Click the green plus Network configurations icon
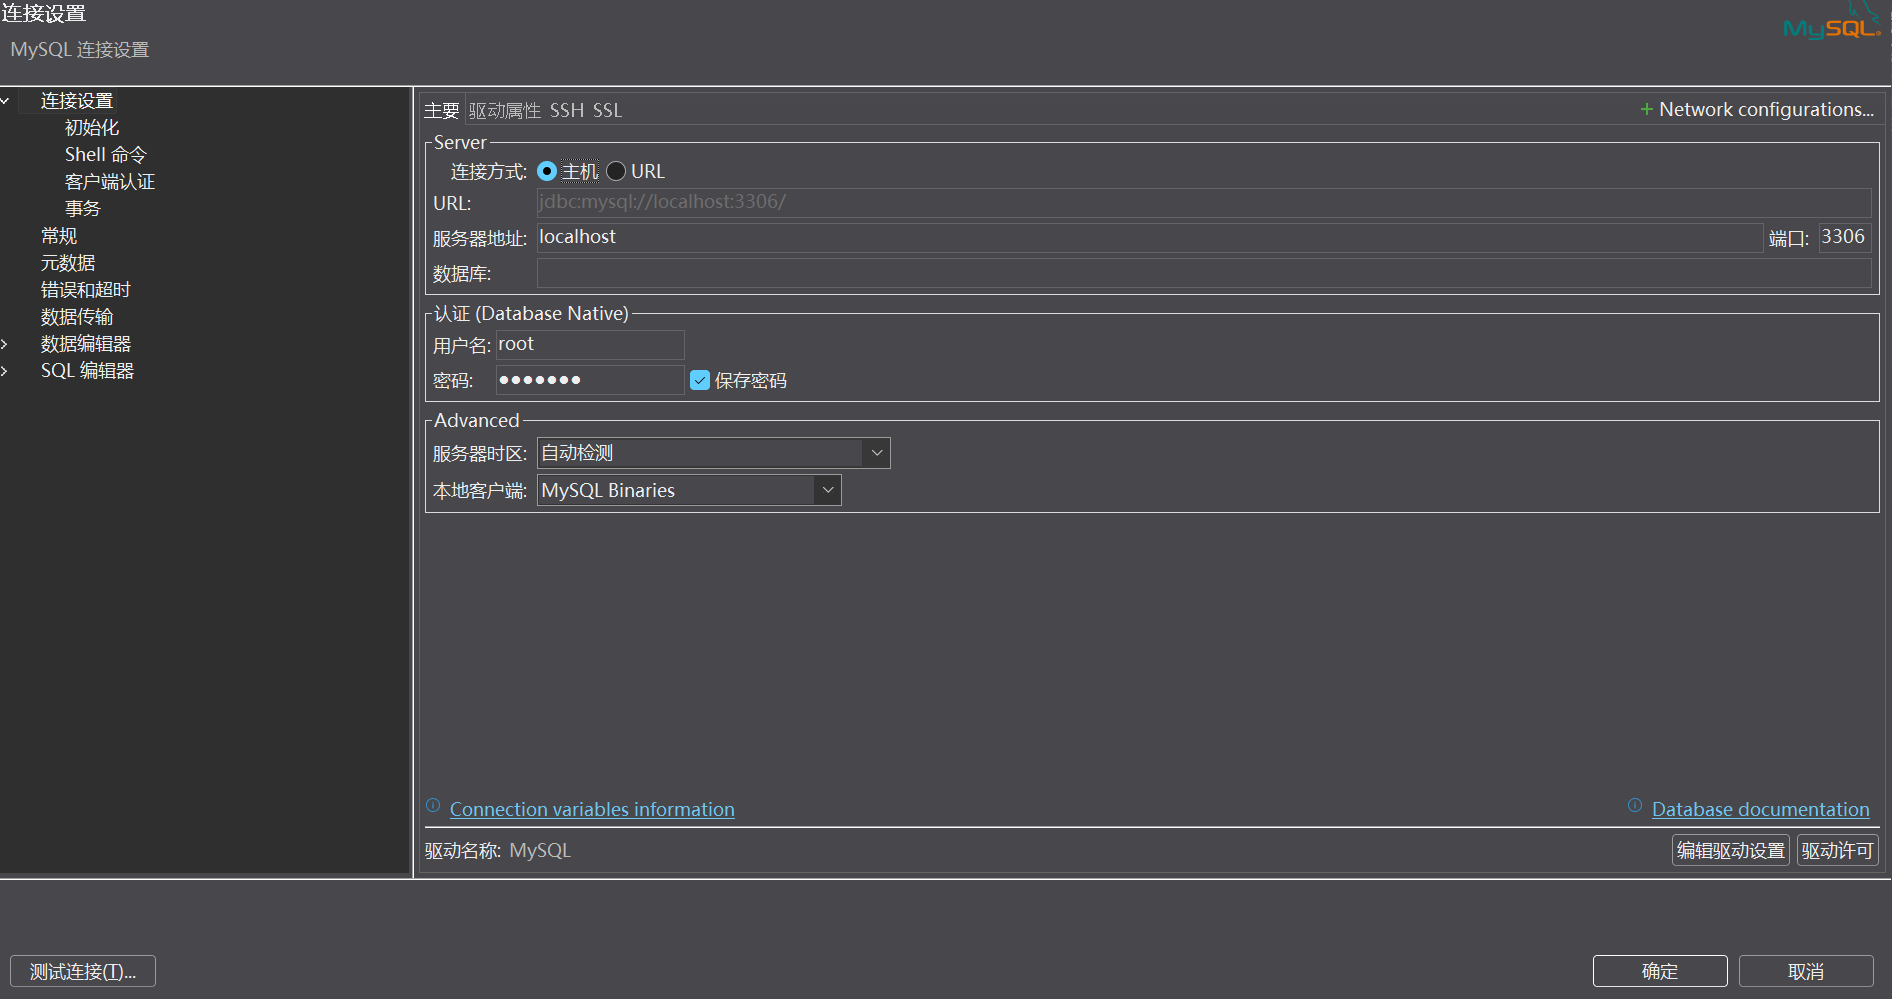1892x999 pixels. [1646, 109]
